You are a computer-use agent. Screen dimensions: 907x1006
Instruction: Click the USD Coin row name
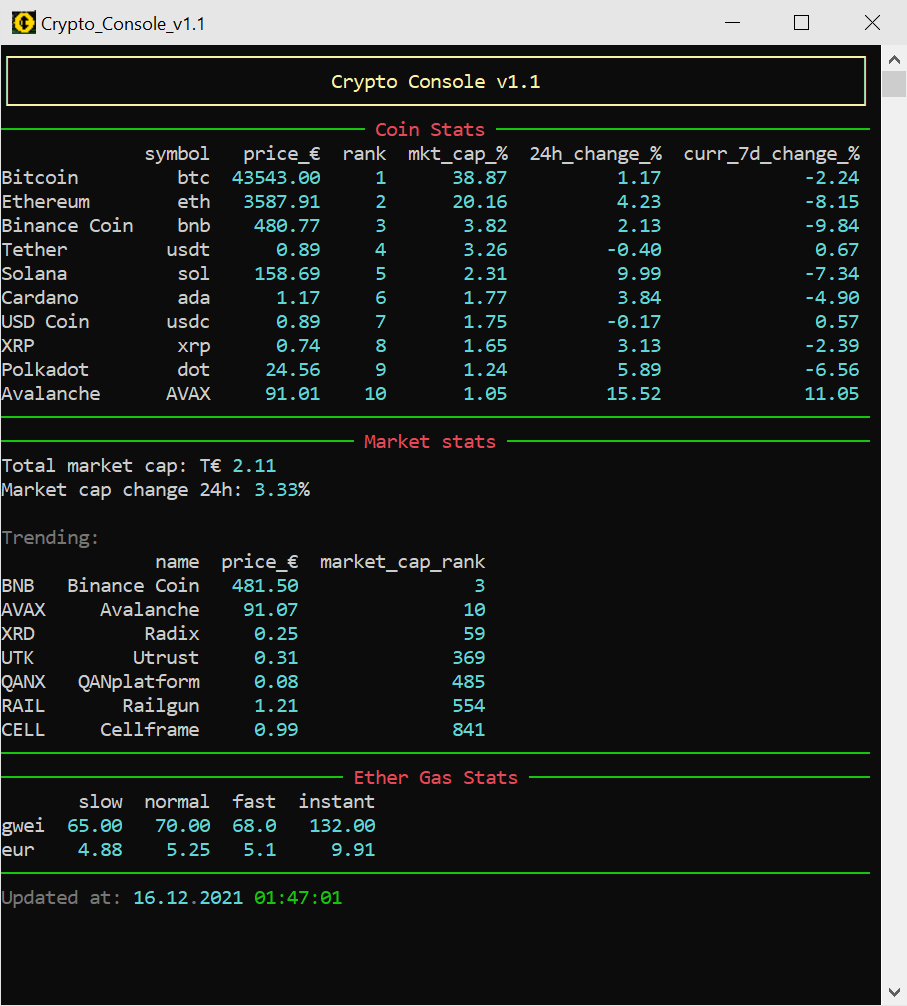(x=46, y=322)
